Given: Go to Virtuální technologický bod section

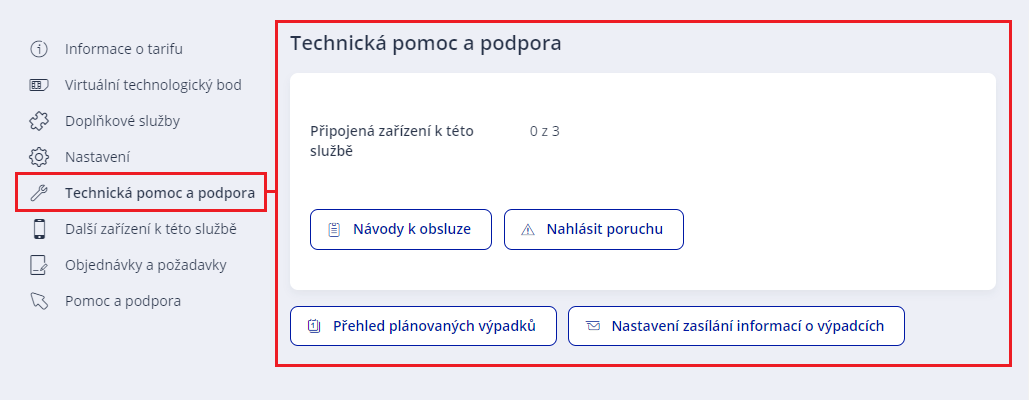Looking at the screenshot, I should pos(153,85).
